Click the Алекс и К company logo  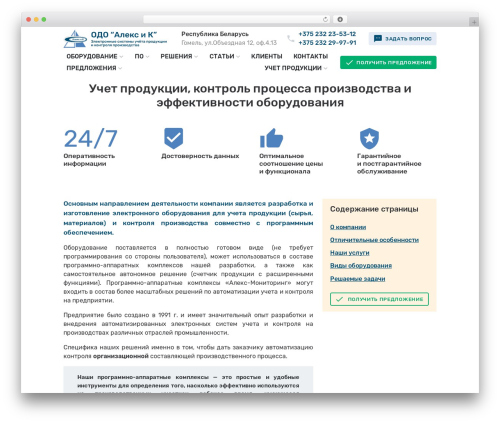pos(75,39)
